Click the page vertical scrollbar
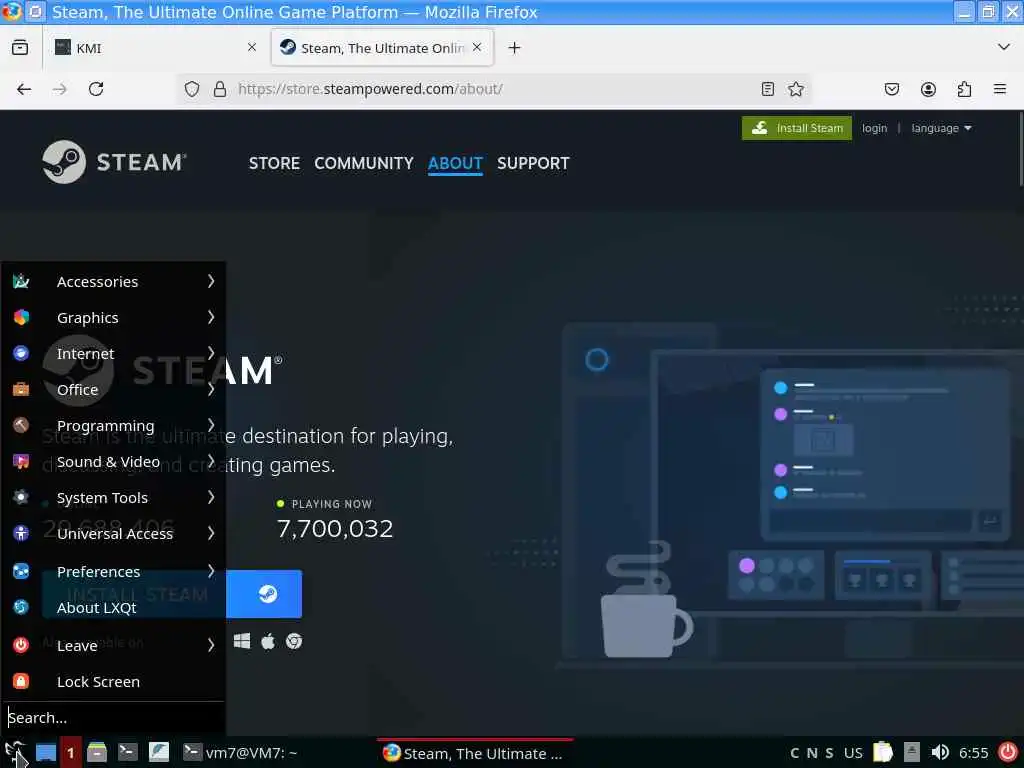Viewport: 1024px width, 768px height. click(1020, 149)
